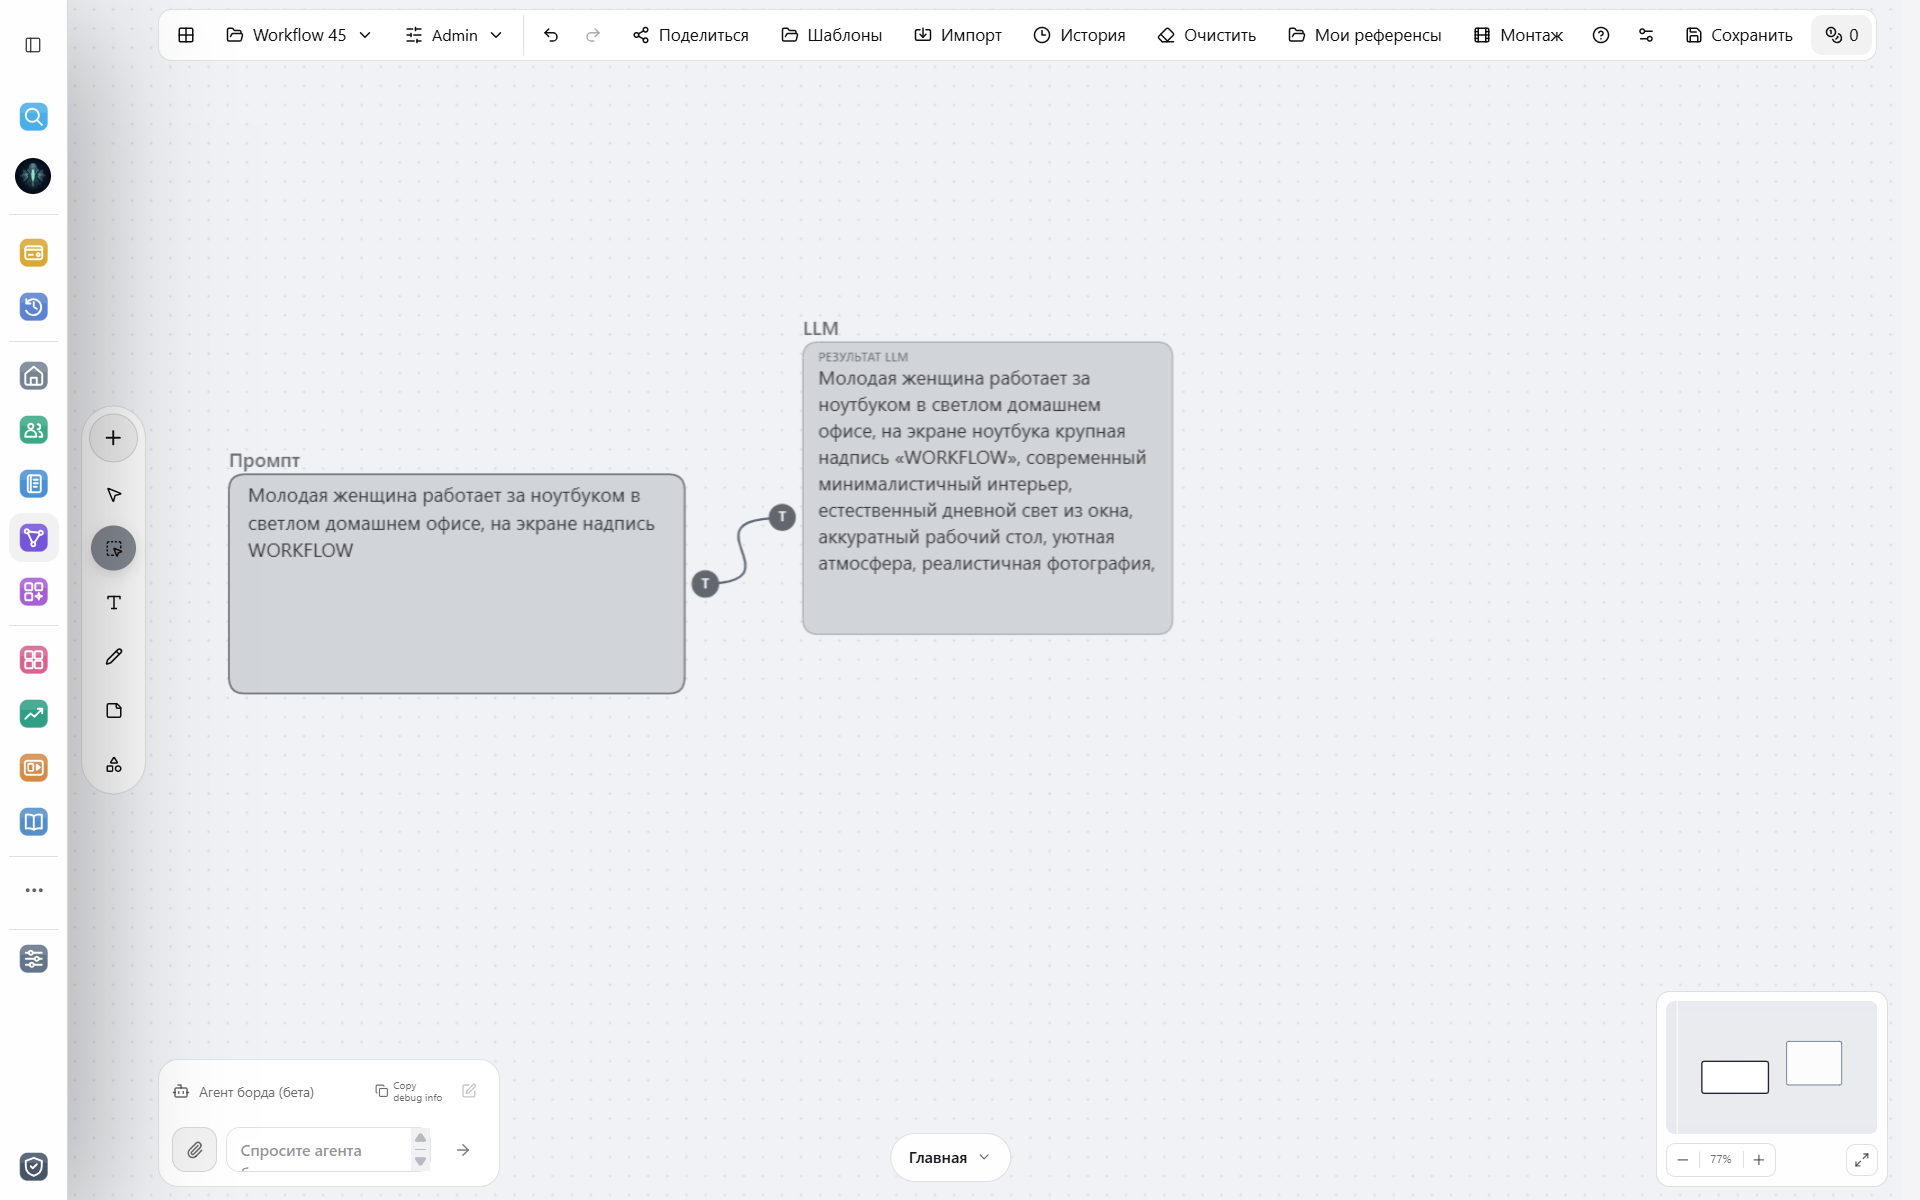1920x1200 pixels.
Task: Open the home icon in sidebar
Action: [x=33, y=376]
